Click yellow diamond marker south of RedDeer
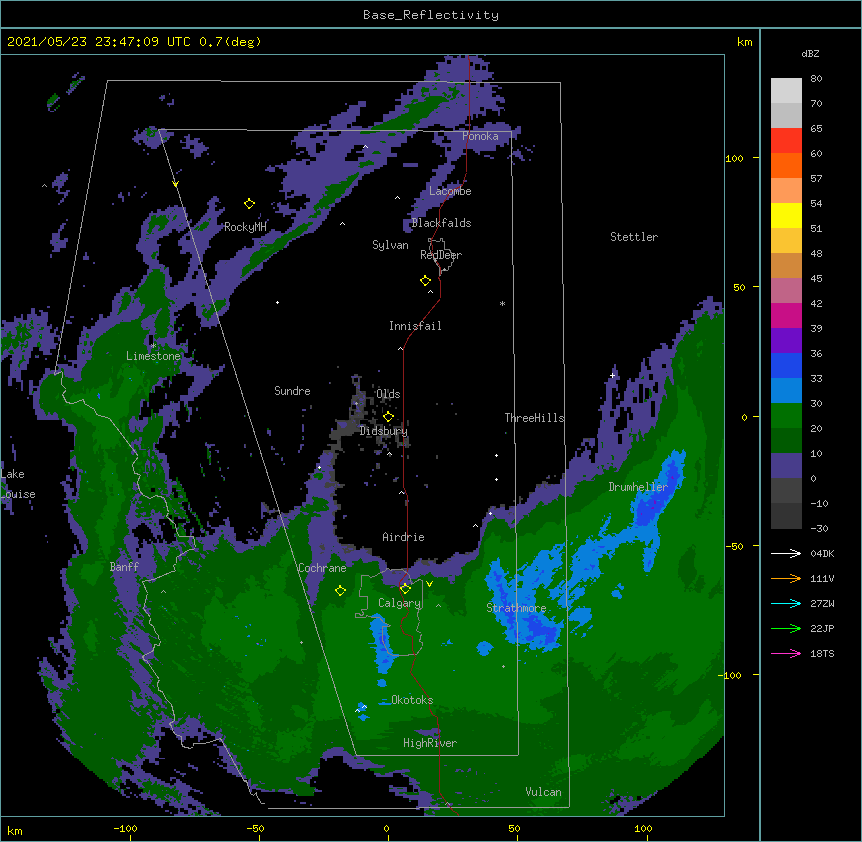 pyautogui.click(x=425, y=281)
